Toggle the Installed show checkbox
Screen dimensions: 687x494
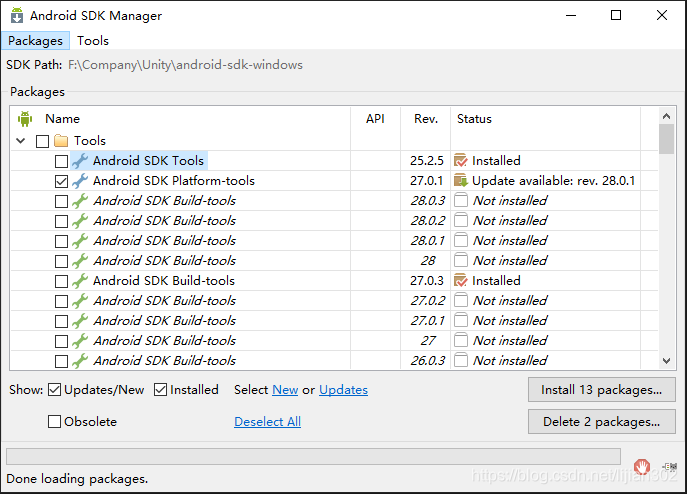click(x=160, y=390)
